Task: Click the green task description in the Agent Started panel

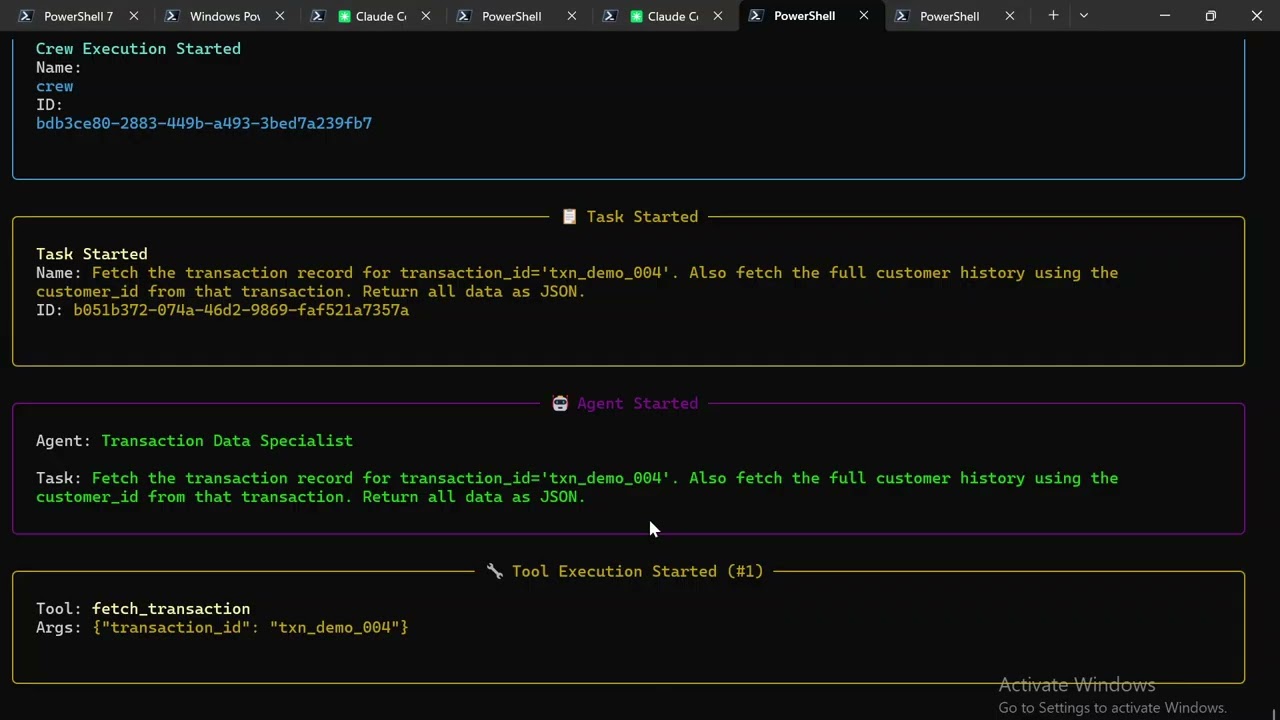Action: pos(577,487)
